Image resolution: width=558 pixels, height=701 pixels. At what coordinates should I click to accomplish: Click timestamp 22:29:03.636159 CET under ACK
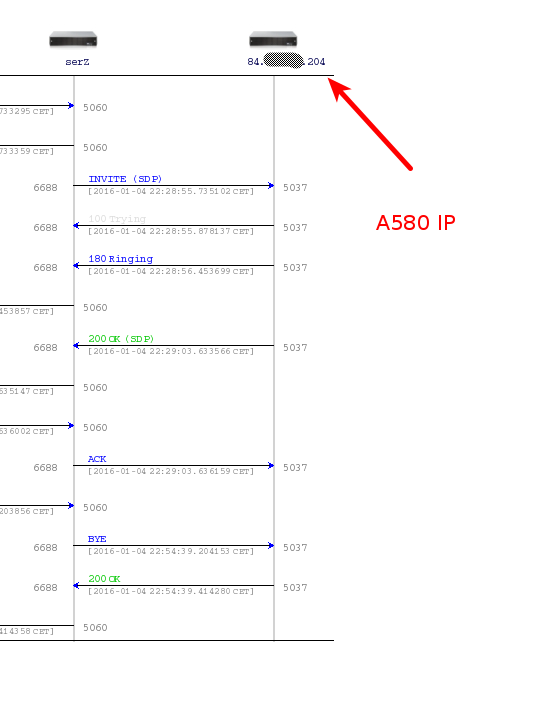[171, 471]
